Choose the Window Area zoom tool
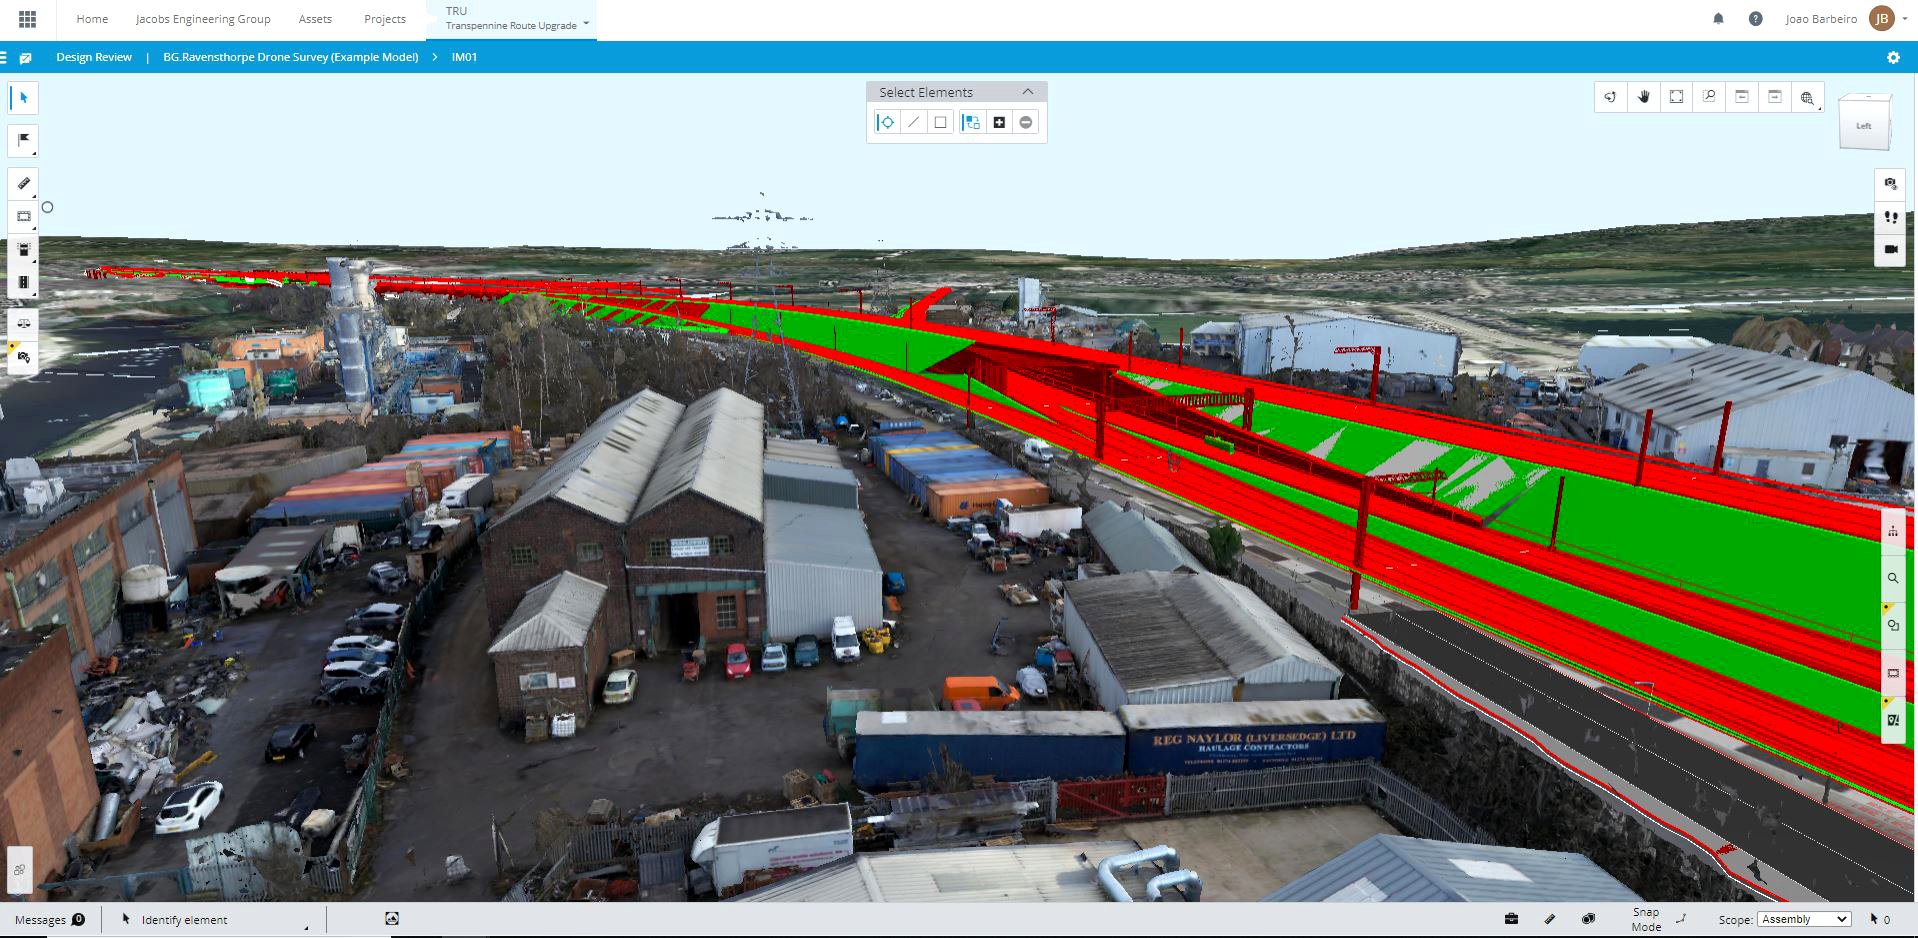This screenshot has width=1918, height=938. pos(1709,97)
